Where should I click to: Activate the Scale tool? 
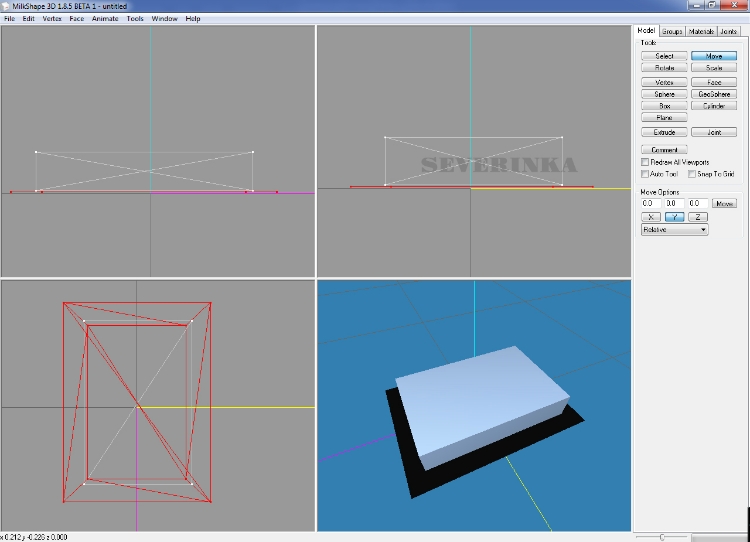click(x=713, y=68)
